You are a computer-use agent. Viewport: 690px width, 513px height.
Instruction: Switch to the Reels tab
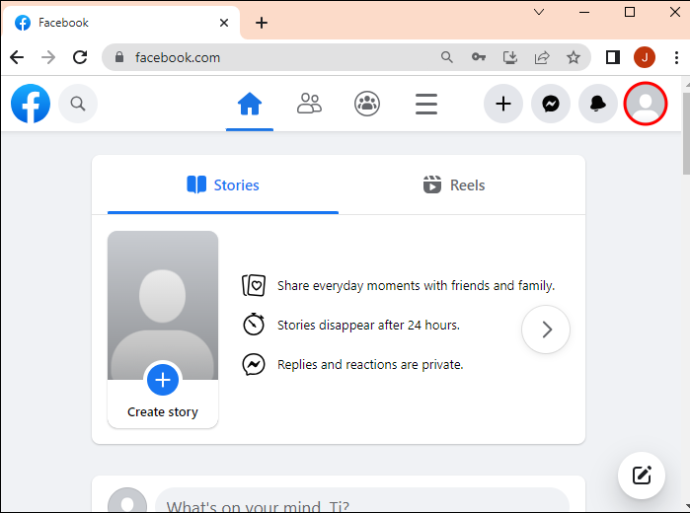point(454,185)
